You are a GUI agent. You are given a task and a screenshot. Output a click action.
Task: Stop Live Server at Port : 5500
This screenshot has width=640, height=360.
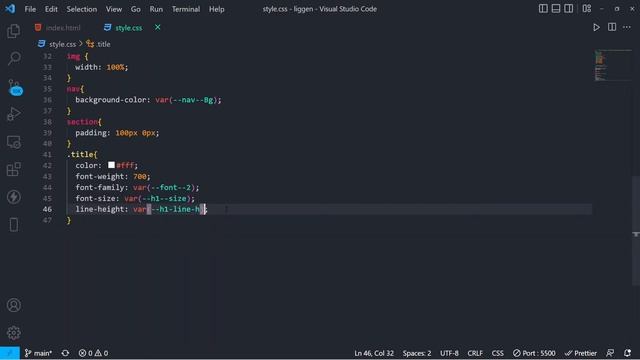(534, 353)
